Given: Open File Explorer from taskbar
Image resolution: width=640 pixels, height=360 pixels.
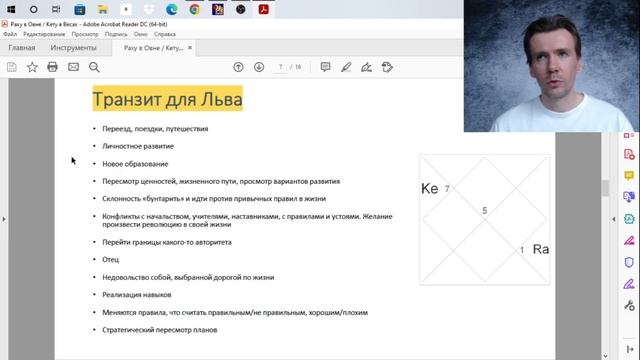Looking at the screenshot, I should [102, 9].
